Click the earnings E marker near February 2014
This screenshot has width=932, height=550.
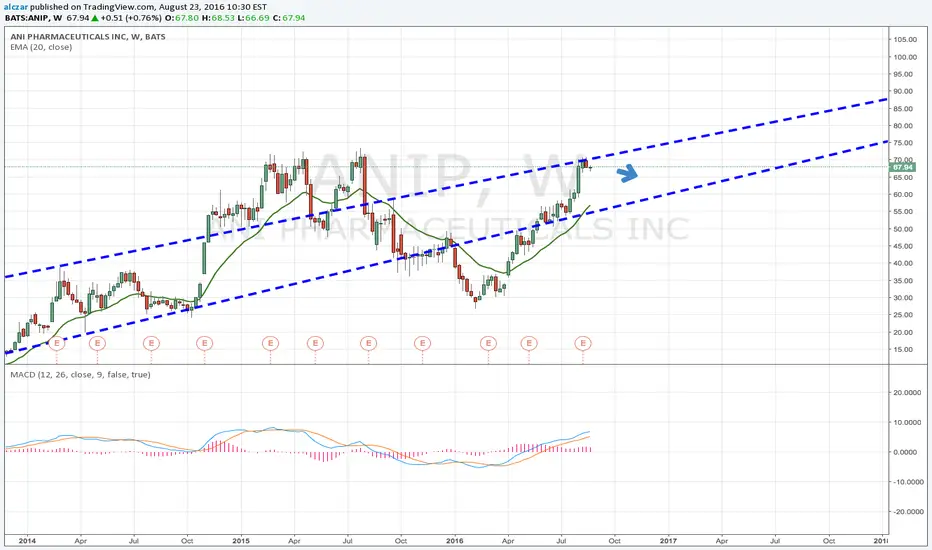tap(56, 343)
